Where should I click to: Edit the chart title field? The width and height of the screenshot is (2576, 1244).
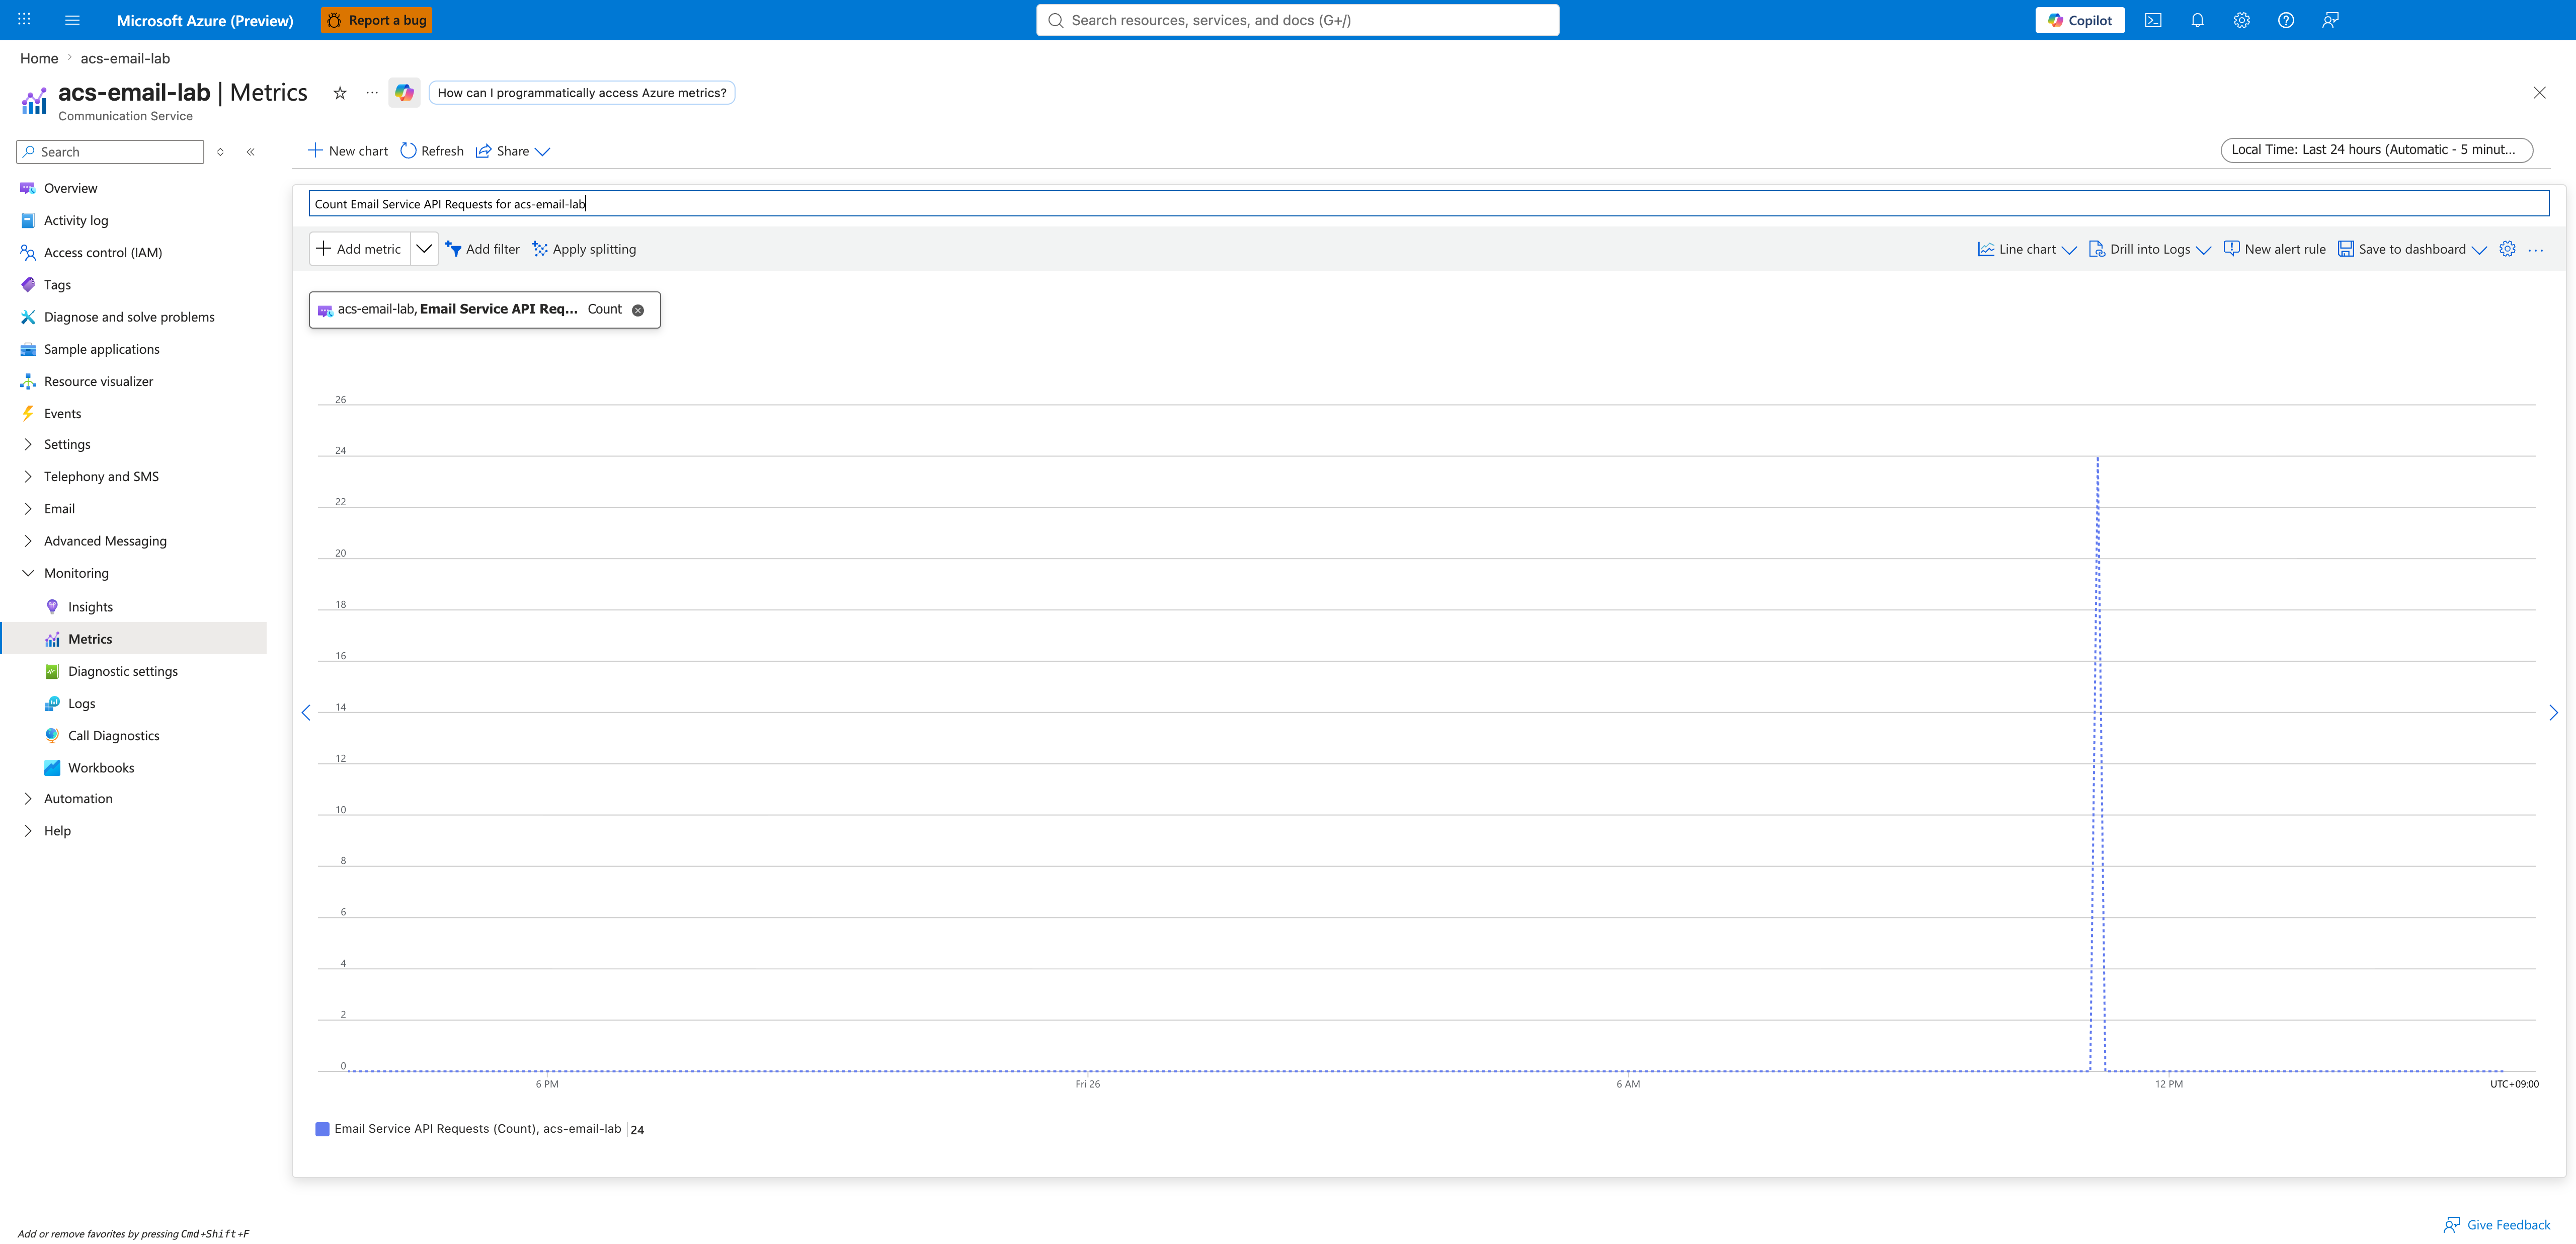pos(1428,204)
